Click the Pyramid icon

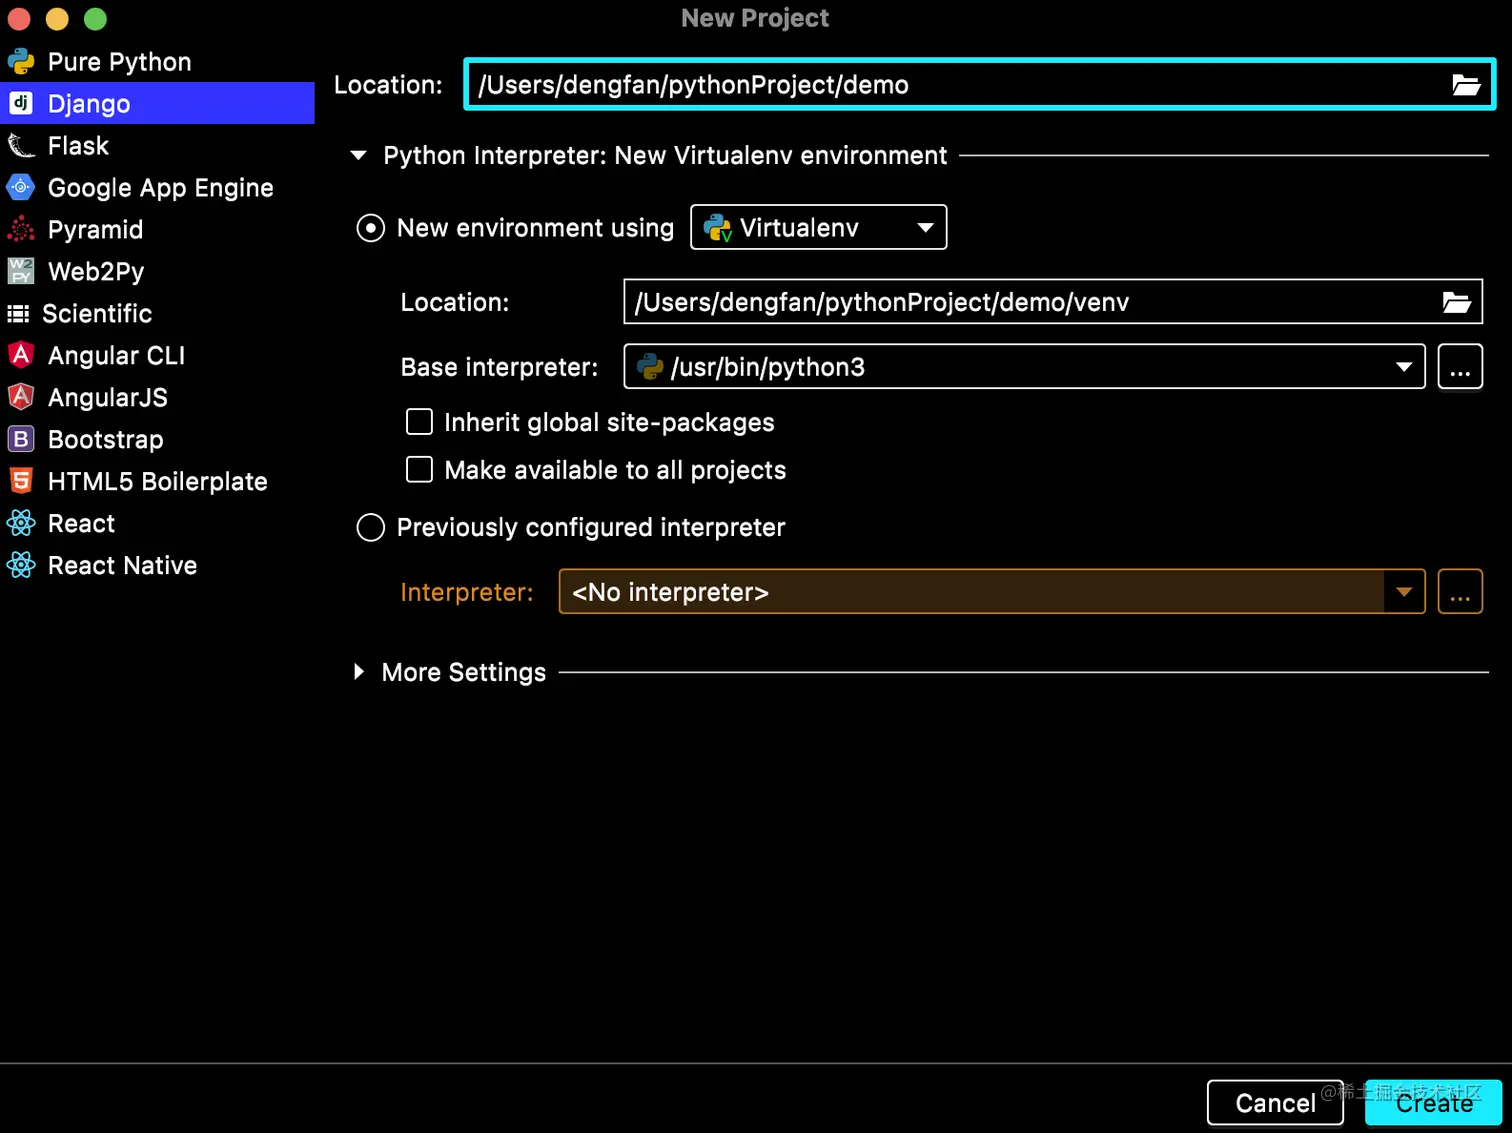(21, 229)
